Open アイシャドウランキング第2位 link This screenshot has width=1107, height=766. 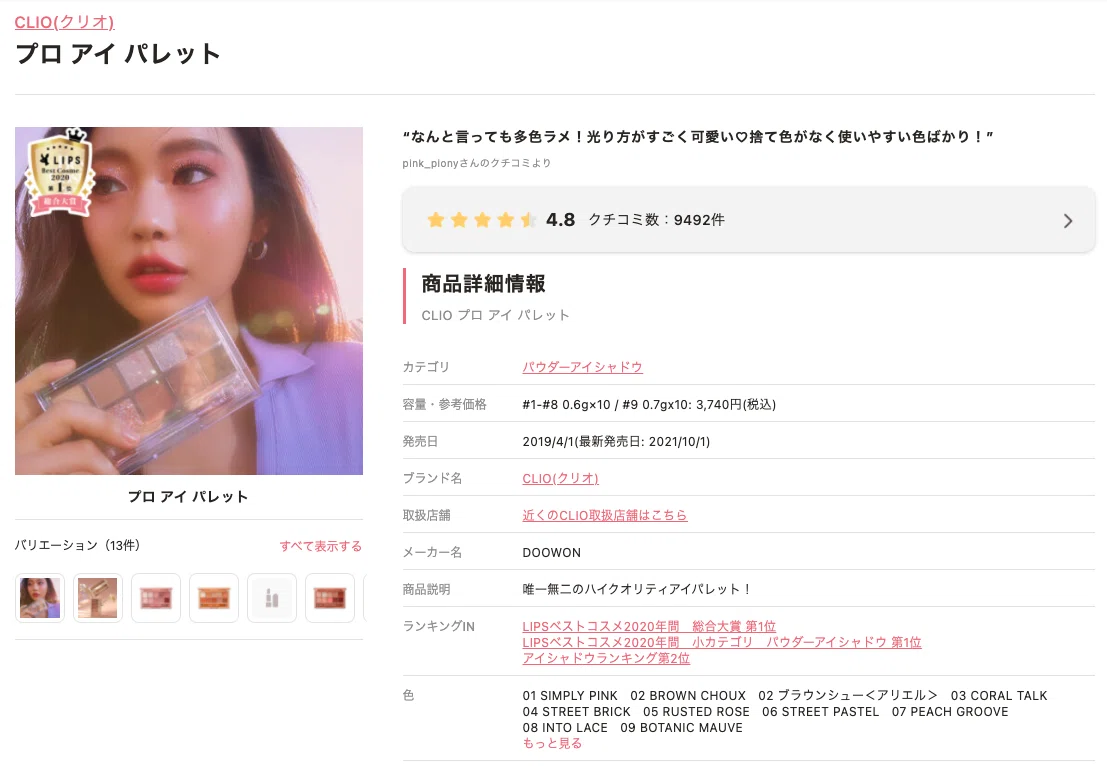pyautogui.click(x=606, y=658)
